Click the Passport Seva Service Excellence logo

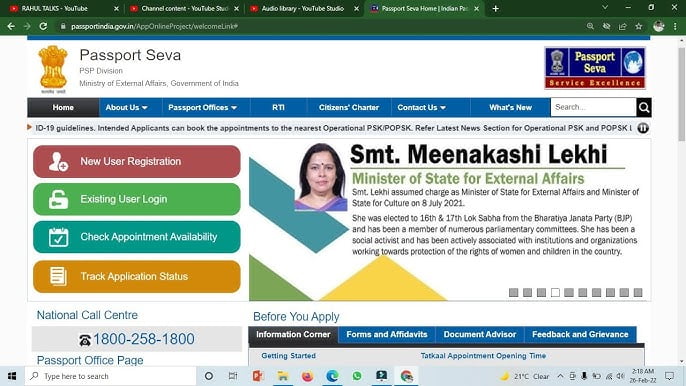click(x=595, y=68)
